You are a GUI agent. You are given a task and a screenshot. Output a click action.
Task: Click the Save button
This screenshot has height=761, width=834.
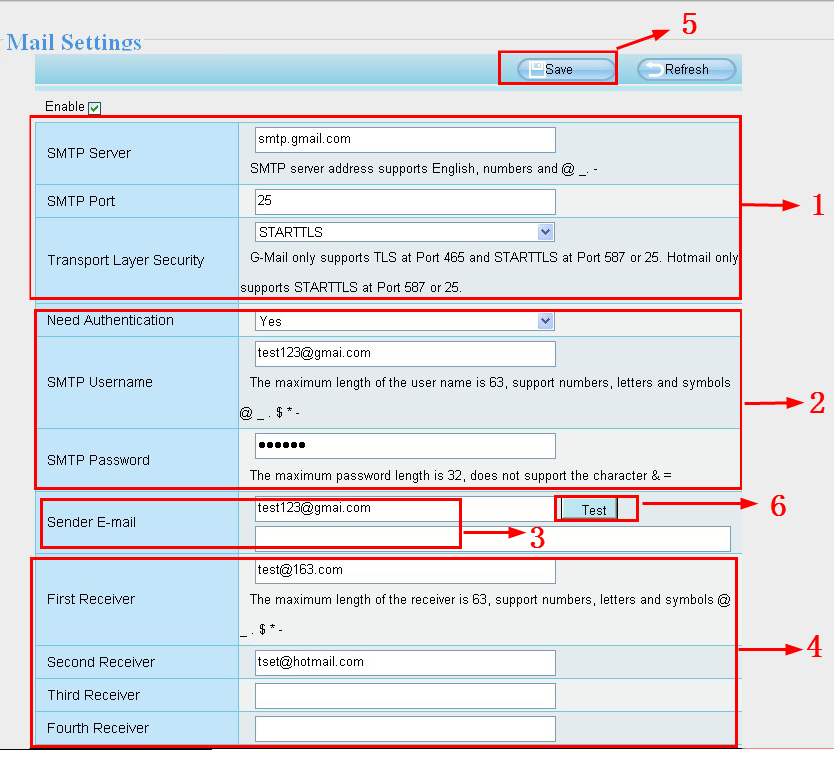coord(565,70)
